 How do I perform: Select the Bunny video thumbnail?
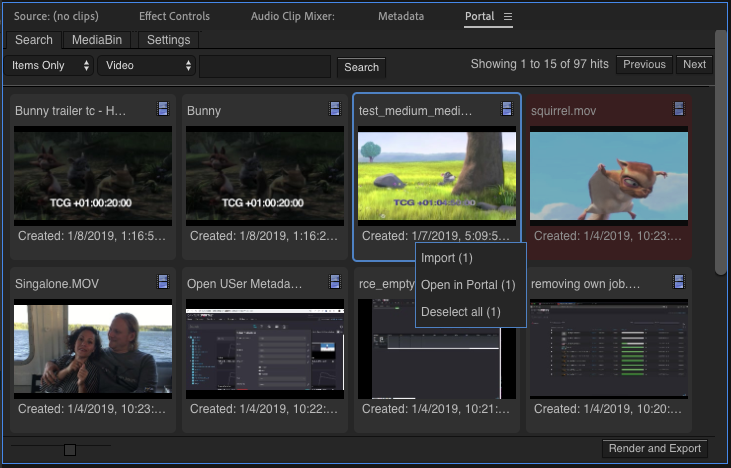265,176
